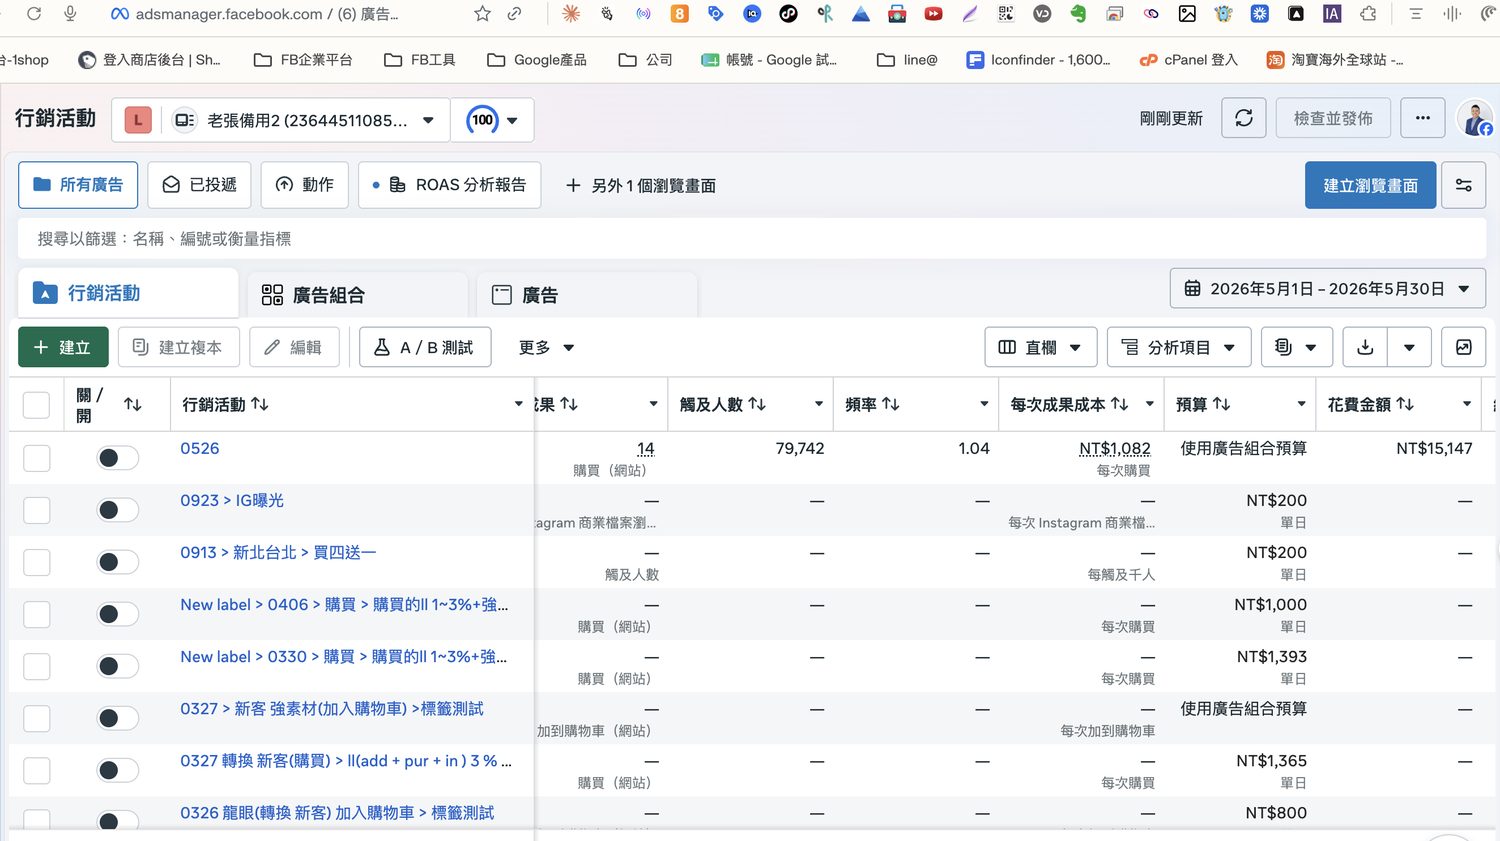Select the checkbox for campaign 0526
The height and width of the screenshot is (841, 1500).
click(36, 458)
